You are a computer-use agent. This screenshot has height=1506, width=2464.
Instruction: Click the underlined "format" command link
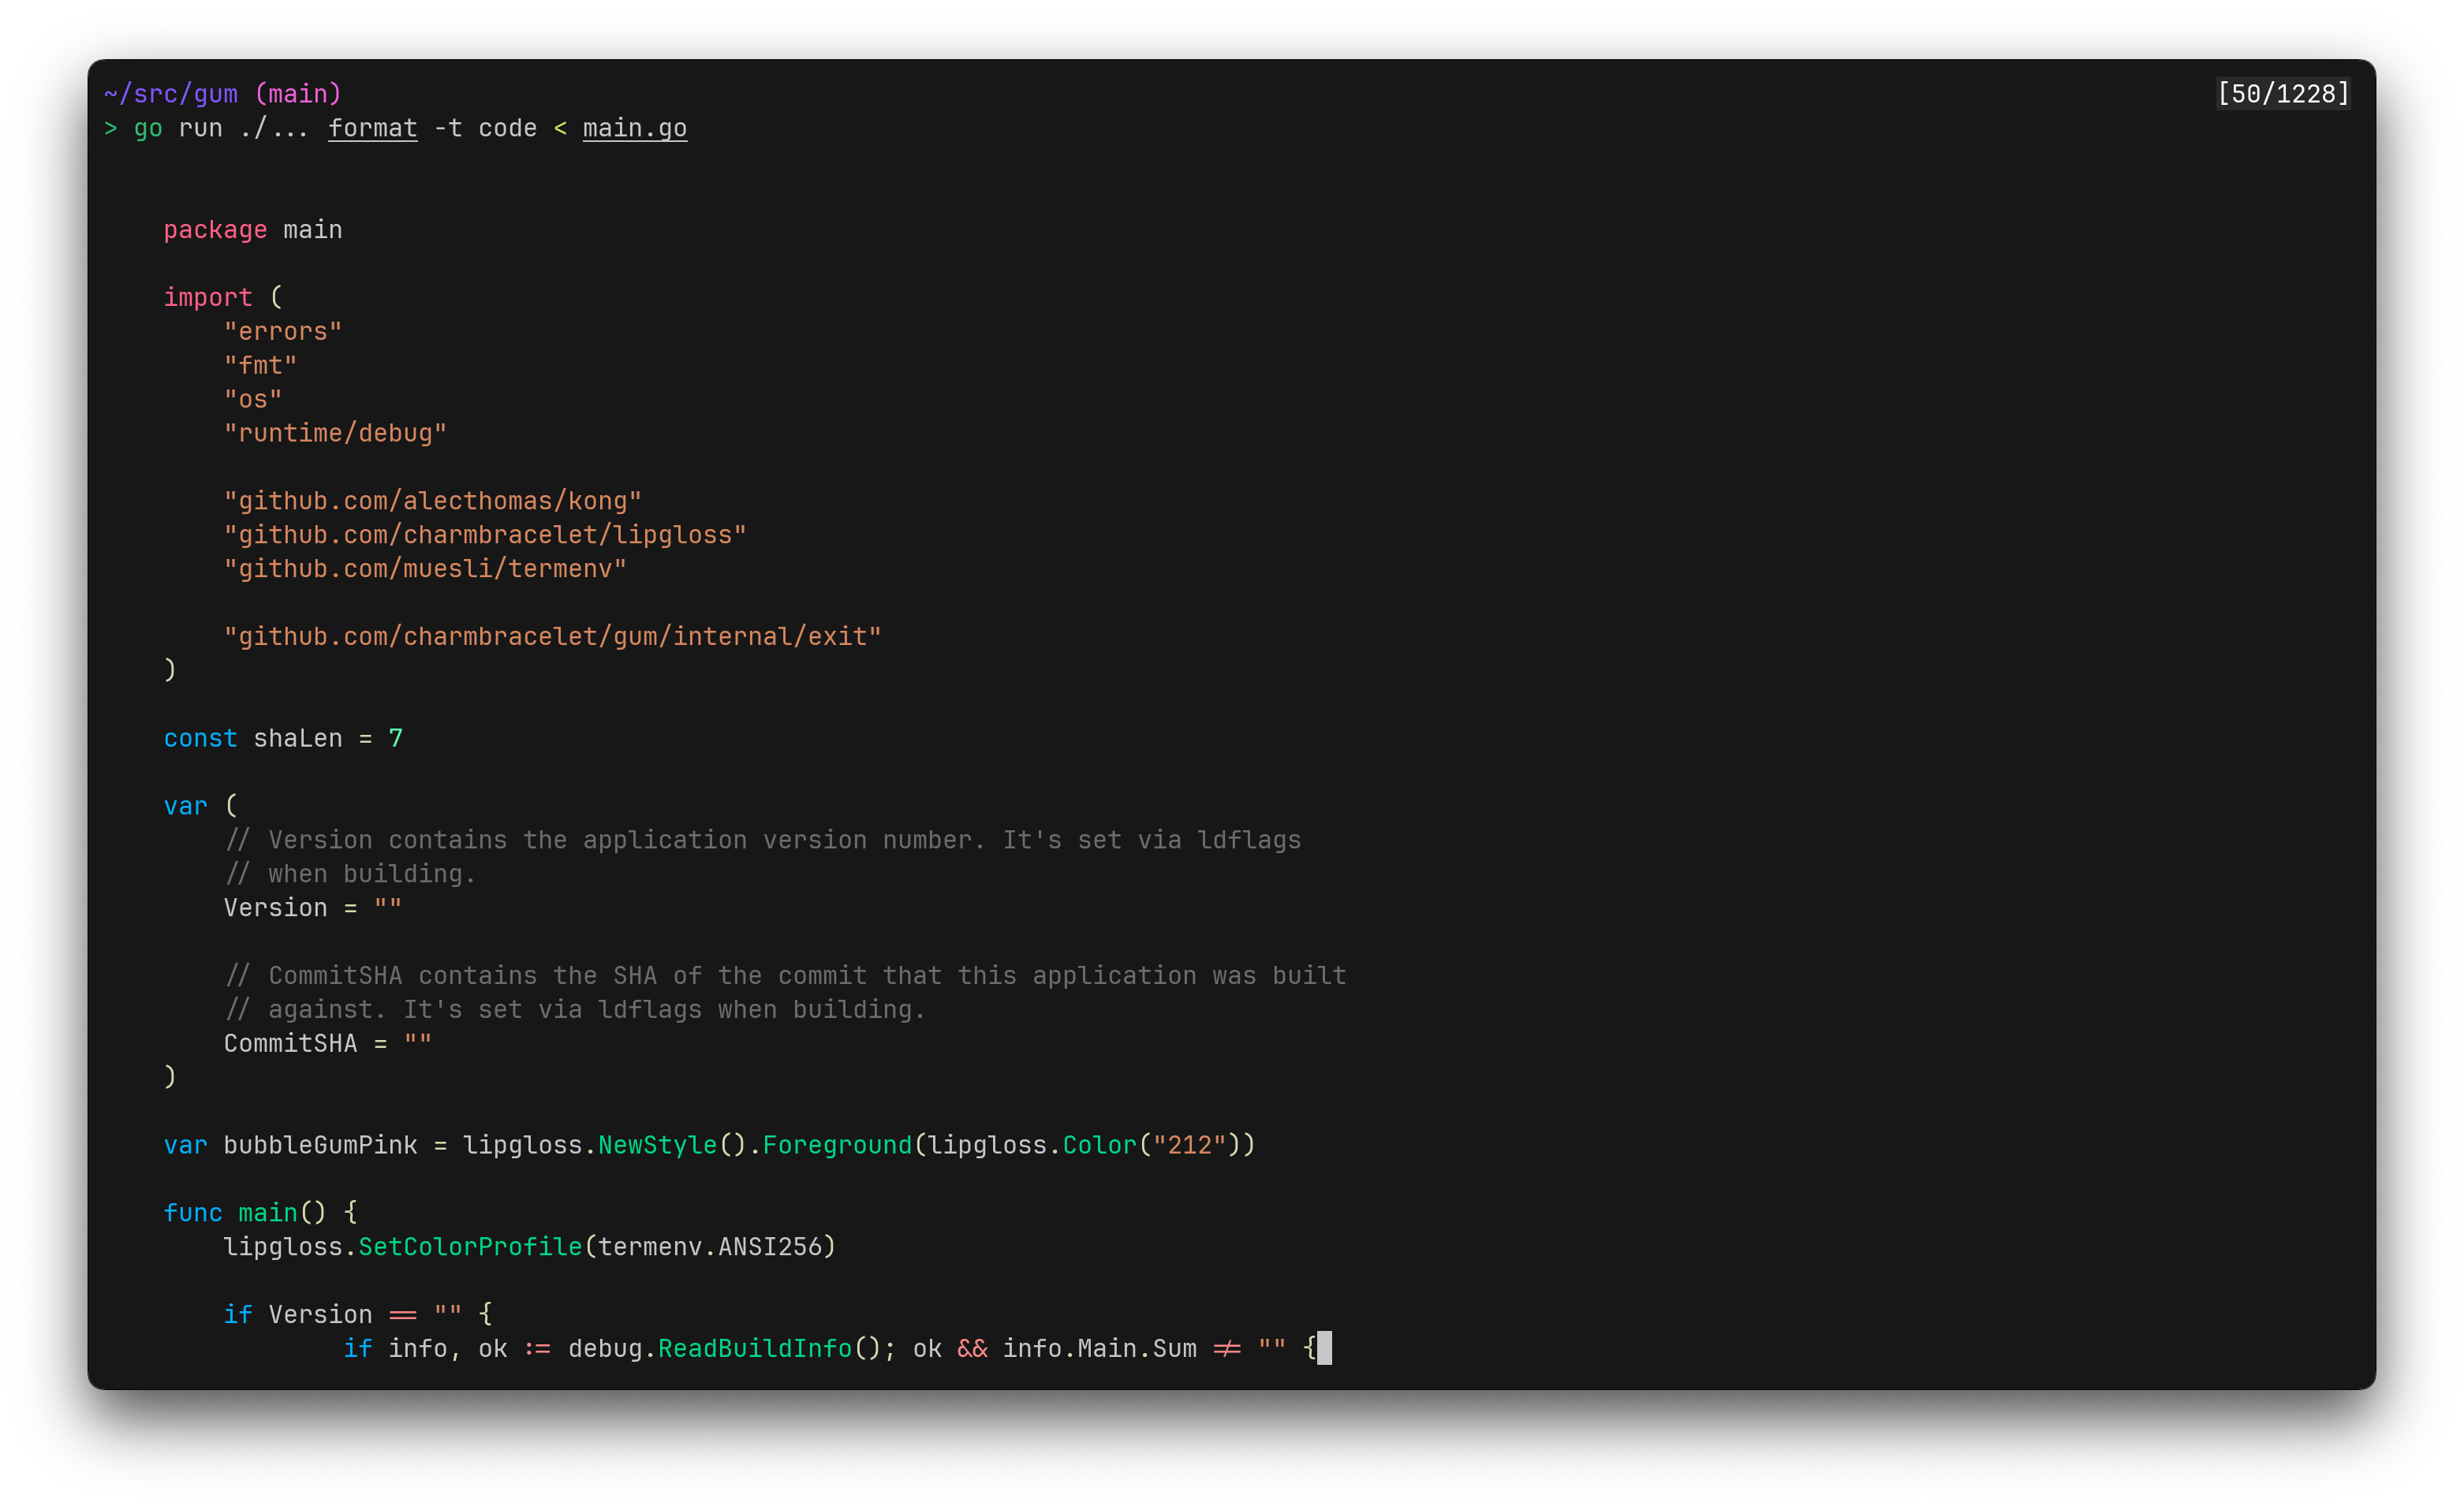tap(372, 128)
